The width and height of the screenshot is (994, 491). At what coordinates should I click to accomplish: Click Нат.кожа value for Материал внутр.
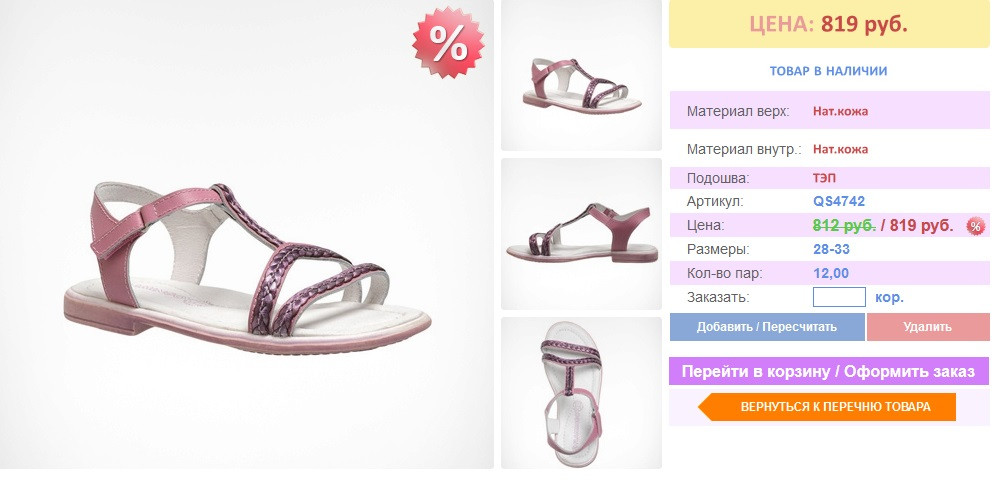click(x=840, y=150)
